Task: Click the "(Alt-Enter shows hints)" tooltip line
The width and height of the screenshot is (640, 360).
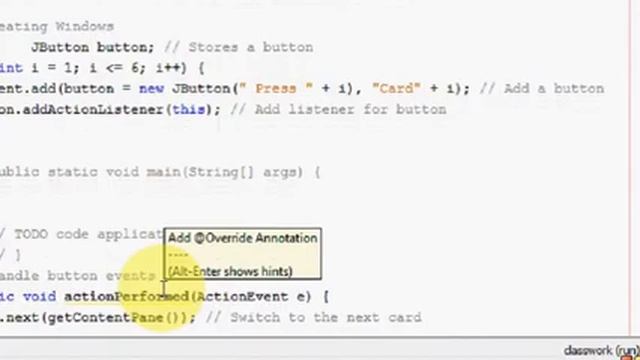Action: pyautogui.click(x=230, y=271)
